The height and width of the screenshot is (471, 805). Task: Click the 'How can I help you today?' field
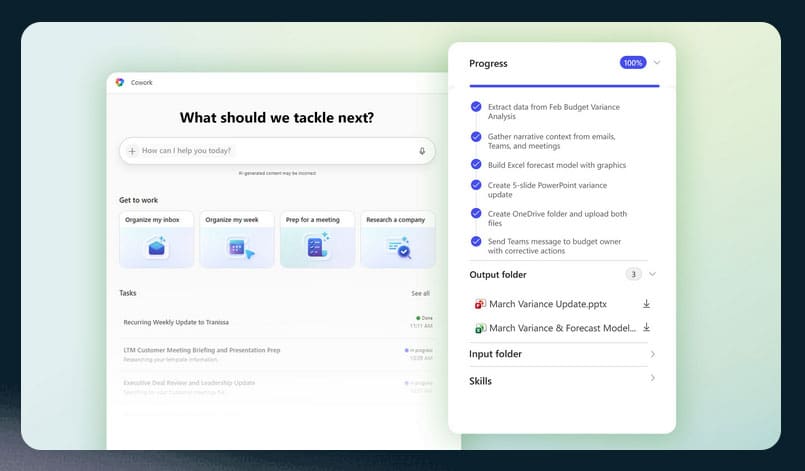click(277, 151)
